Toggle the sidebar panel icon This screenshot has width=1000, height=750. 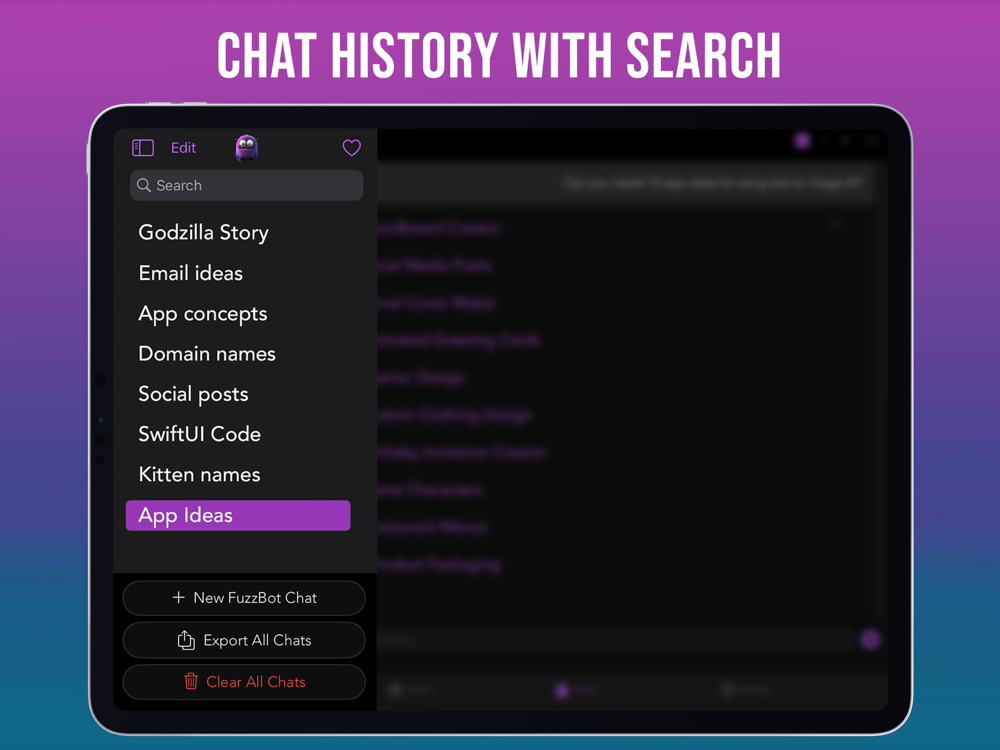pos(143,148)
